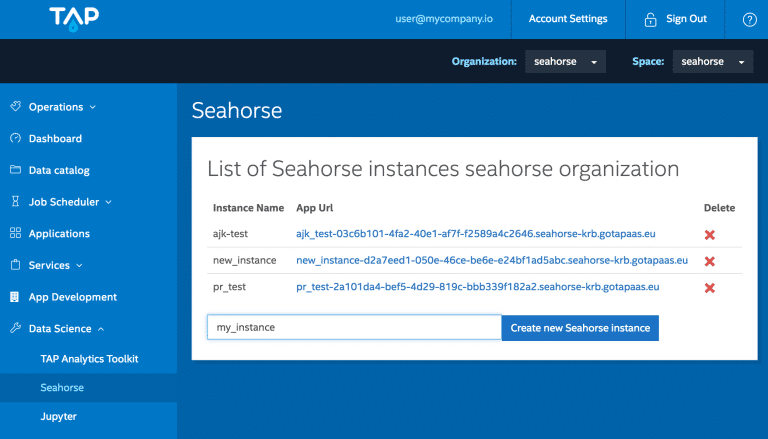Open Account Settings
Viewport: 768px width, 439px height.
(x=568, y=19)
